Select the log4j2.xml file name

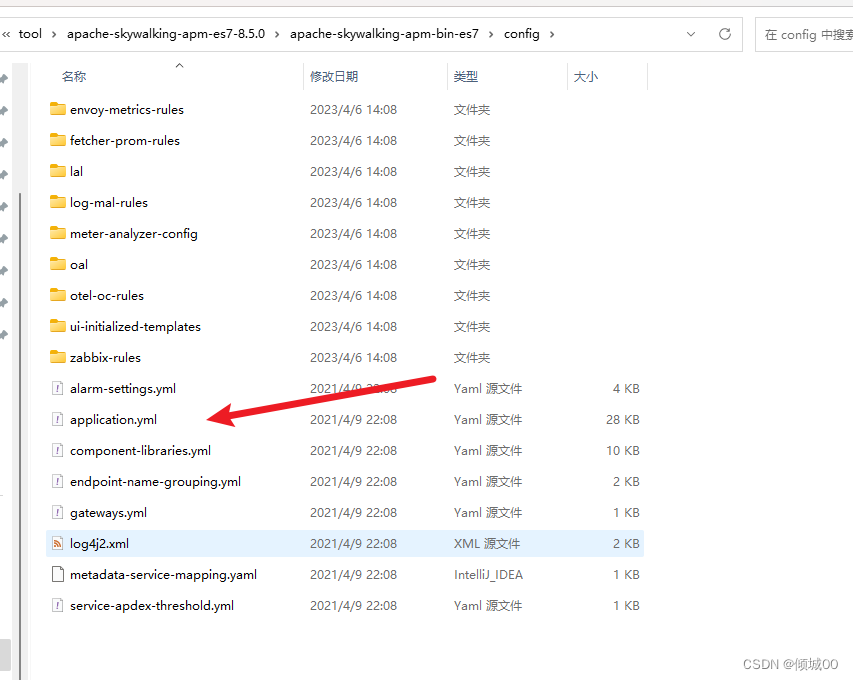point(99,543)
